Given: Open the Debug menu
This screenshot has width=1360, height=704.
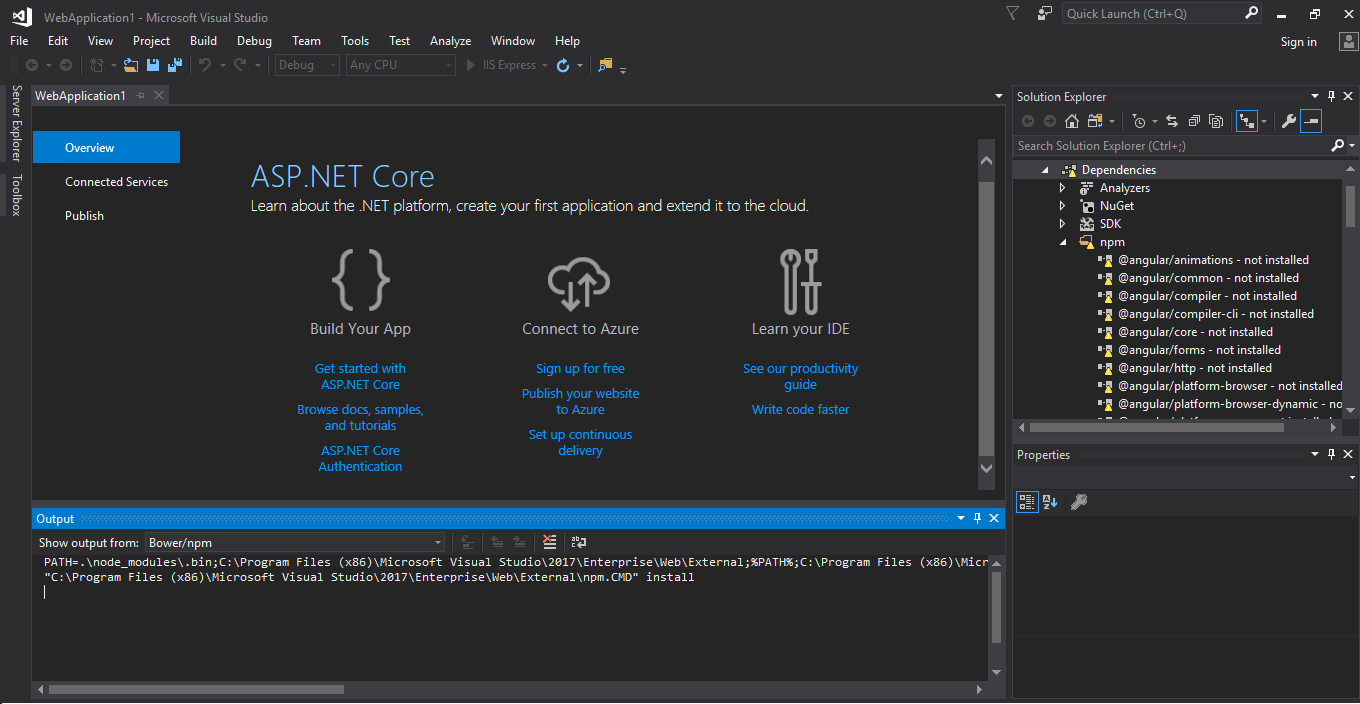Looking at the screenshot, I should pyautogui.click(x=254, y=41).
